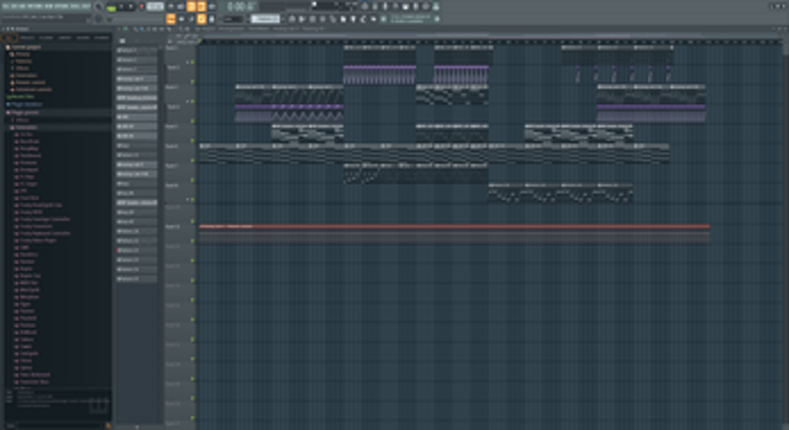Image resolution: width=789 pixels, height=430 pixels.
Task: Click the song time display
Action: [242, 7]
